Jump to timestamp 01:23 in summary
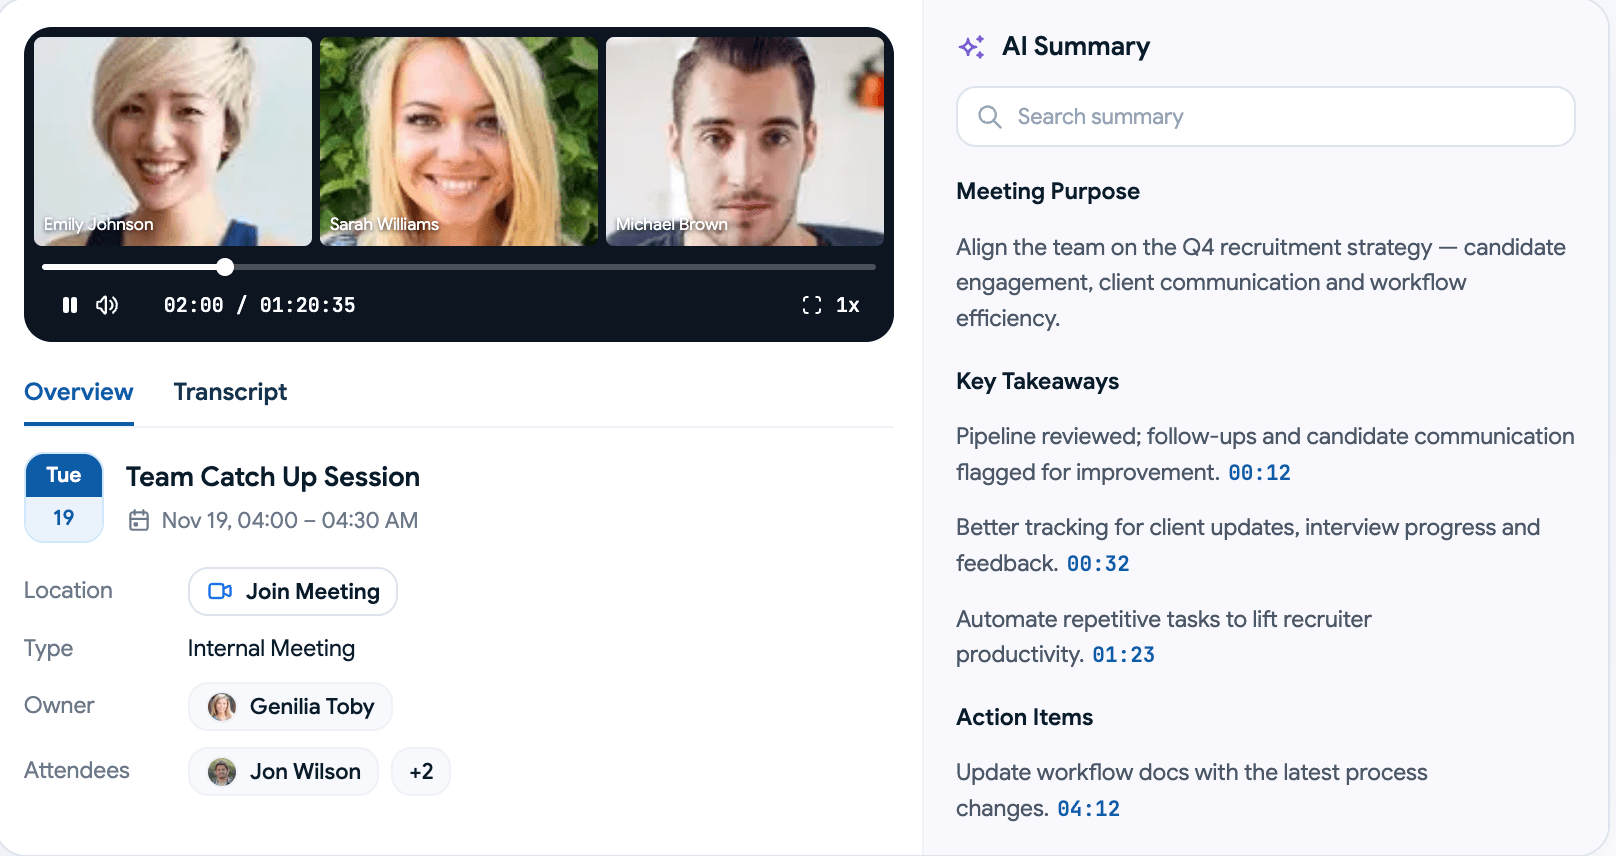1616x856 pixels. pyautogui.click(x=1123, y=655)
